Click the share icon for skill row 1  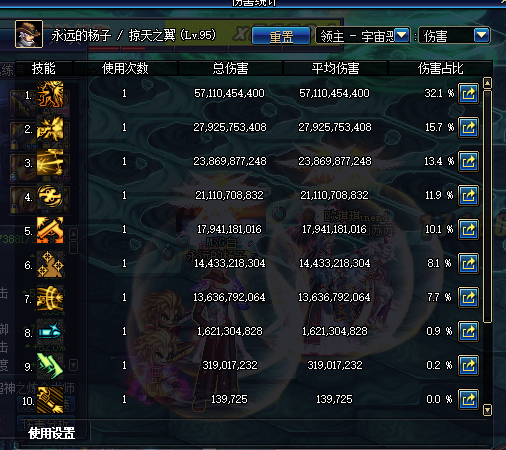(x=468, y=93)
